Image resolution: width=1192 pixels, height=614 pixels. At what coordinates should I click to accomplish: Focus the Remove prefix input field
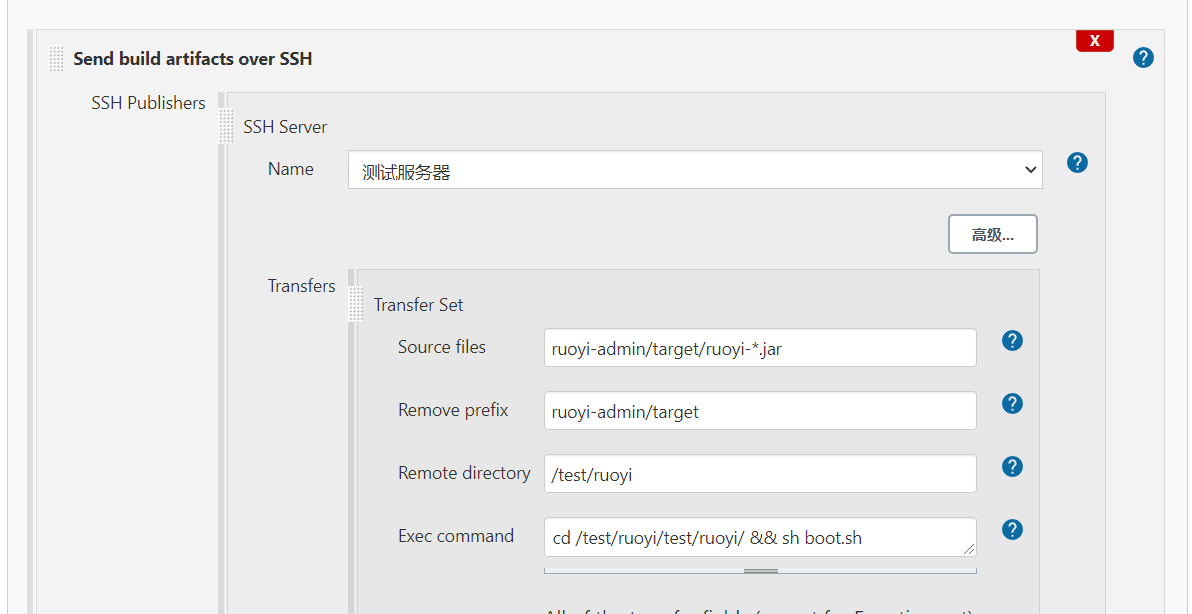[x=760, y=411]
